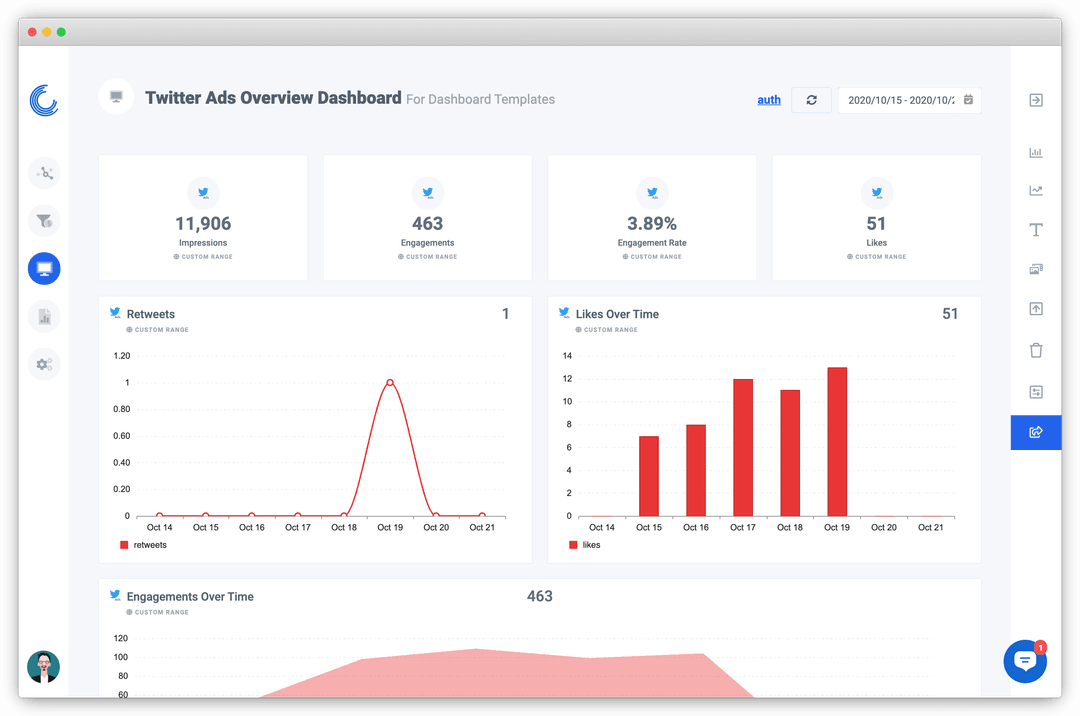Viewport: 1080px width, 716px height.
Task: Open the reports document icon in sidebar
Action: (44, 317)
